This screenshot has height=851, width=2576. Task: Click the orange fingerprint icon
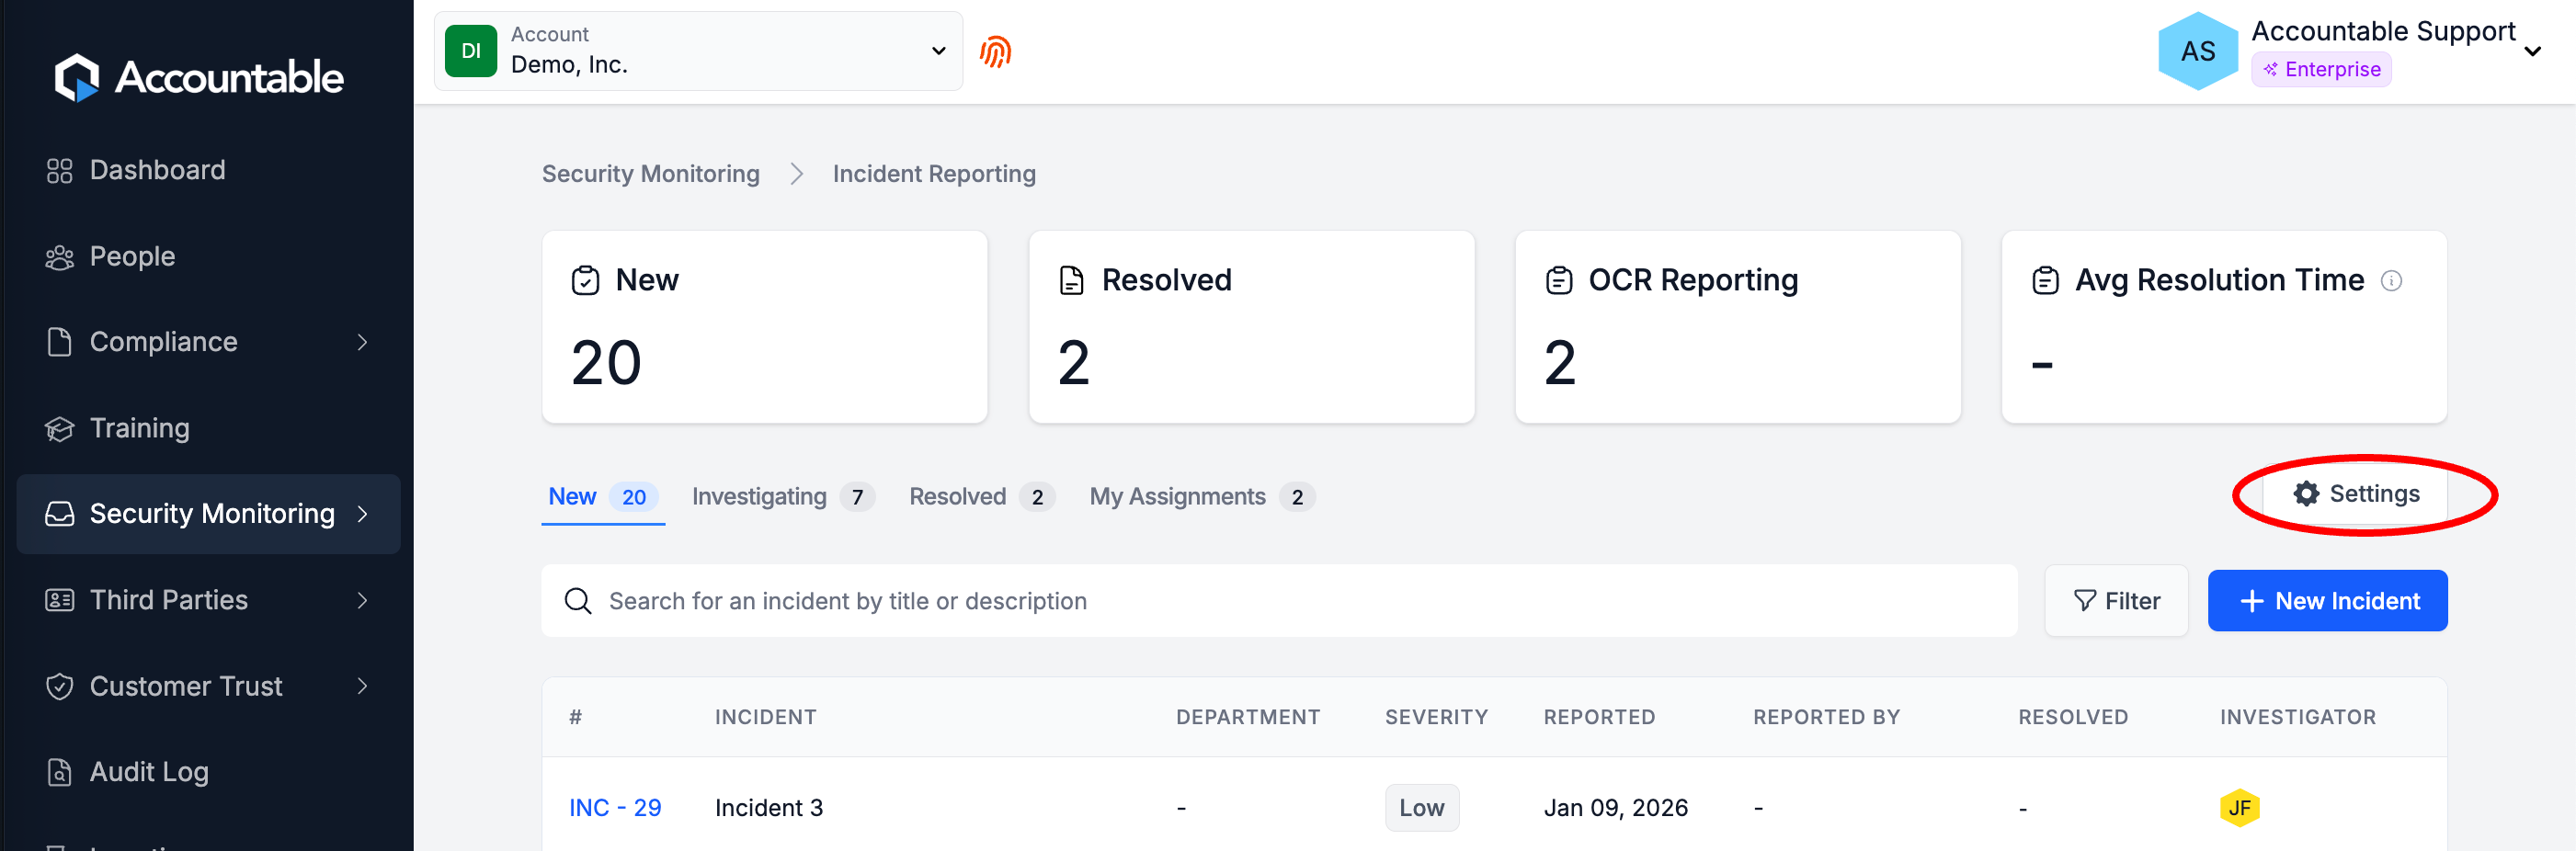point(995,51)
